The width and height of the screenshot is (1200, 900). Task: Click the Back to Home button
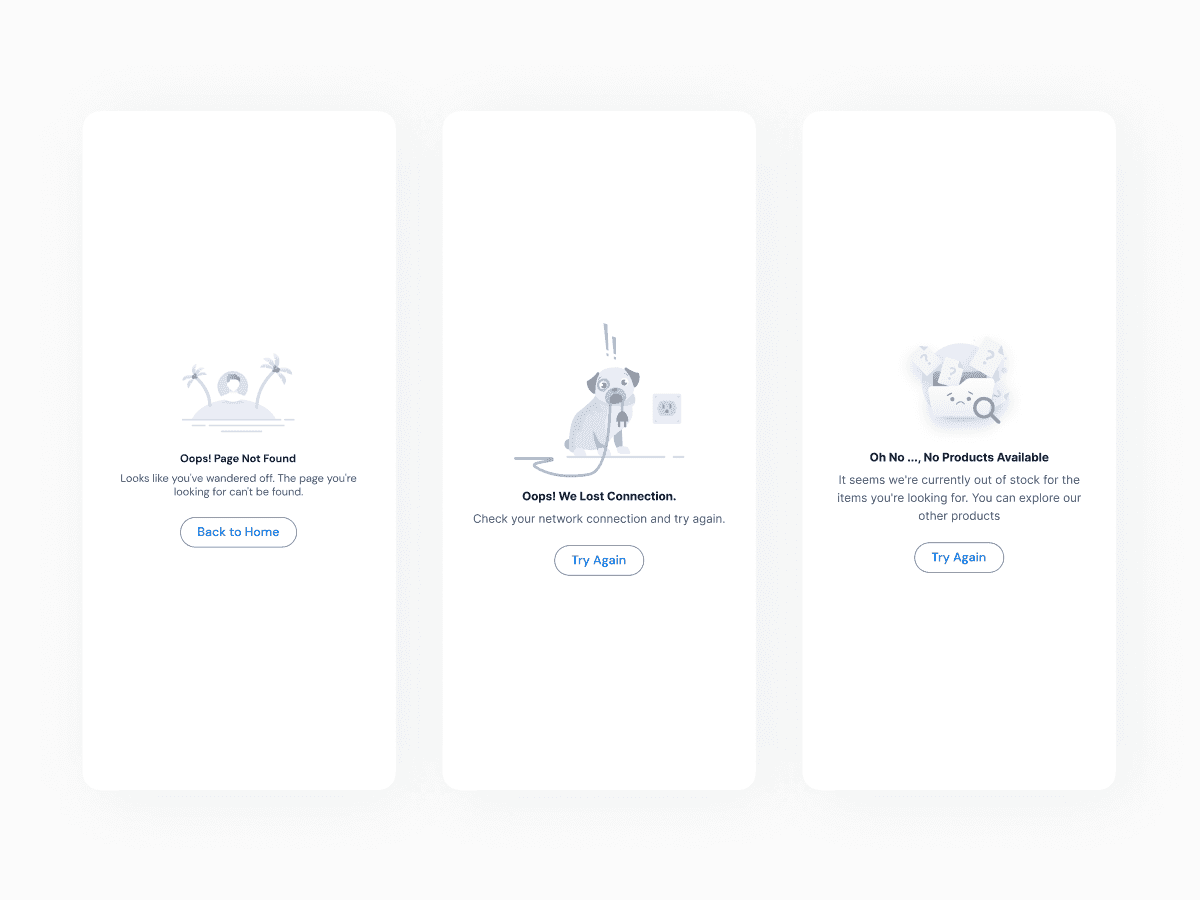pyautogui.click(x=238, y=532)
